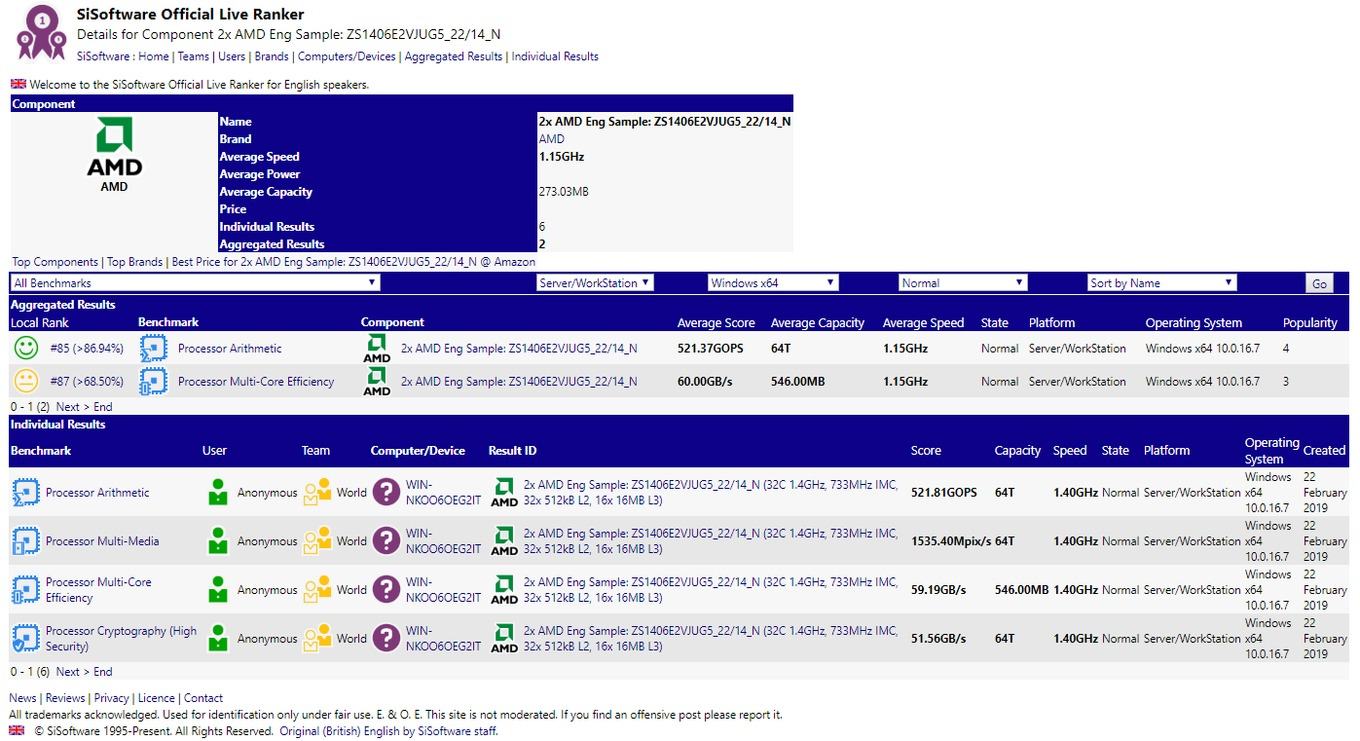Screen dimensions: 1360x741
Task: Click green Anonymous user icon in Processor Arithmetic row
Action: (x=218, y=492)
